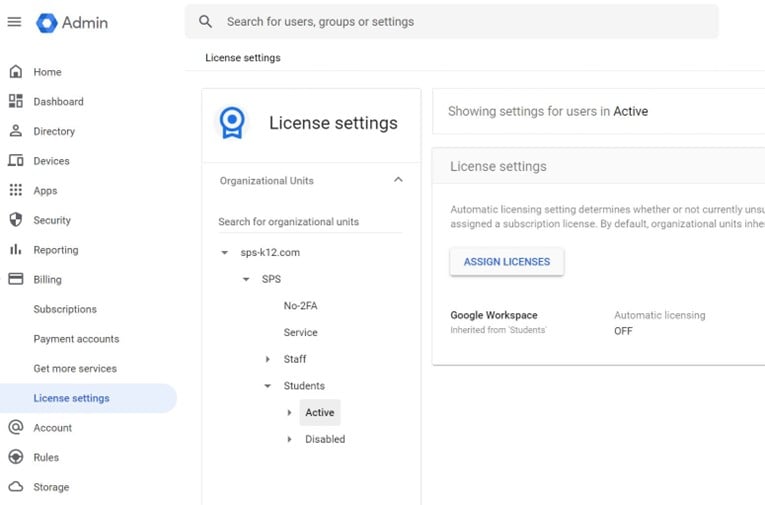Collapse the SPS organizational unit arrow
765x505 pixels.
click(x=246, y=280)
